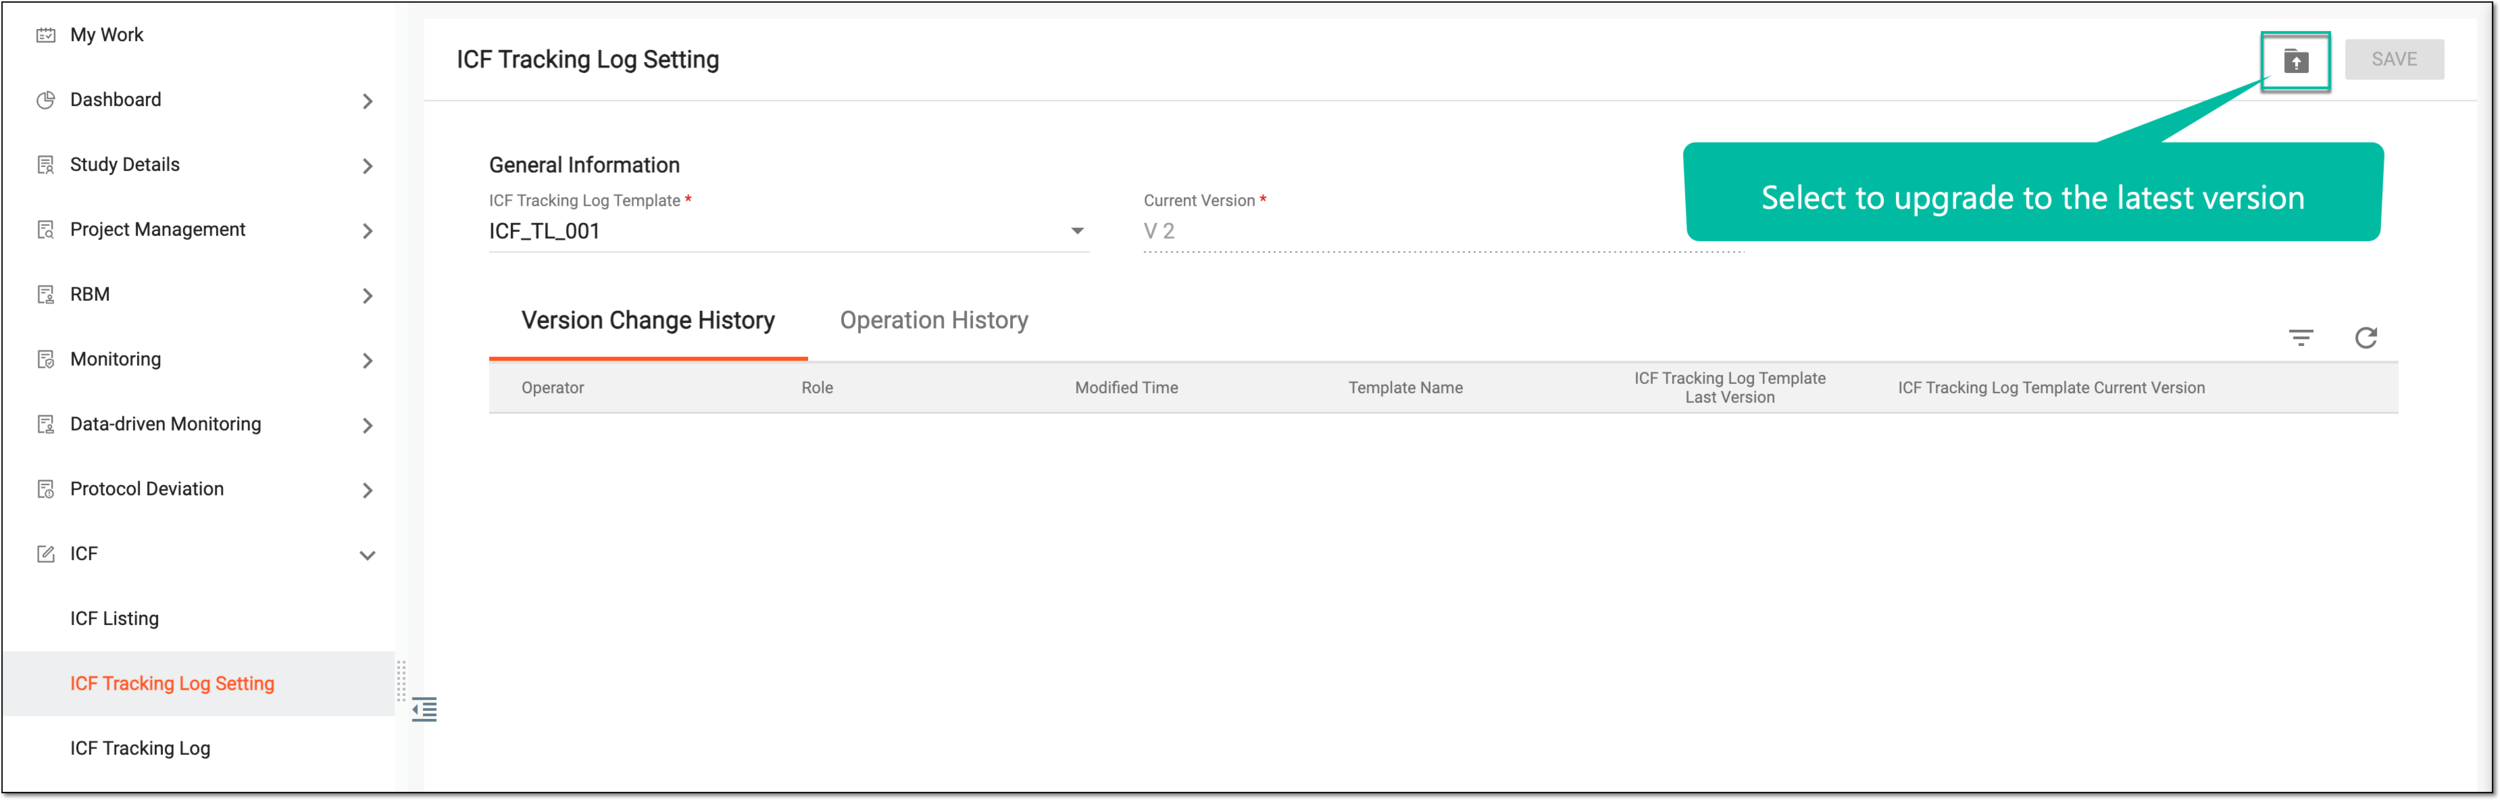Screen dimensions: 2500x800
Task: Click the General Information heading
Action: click(x=584, y=165)
